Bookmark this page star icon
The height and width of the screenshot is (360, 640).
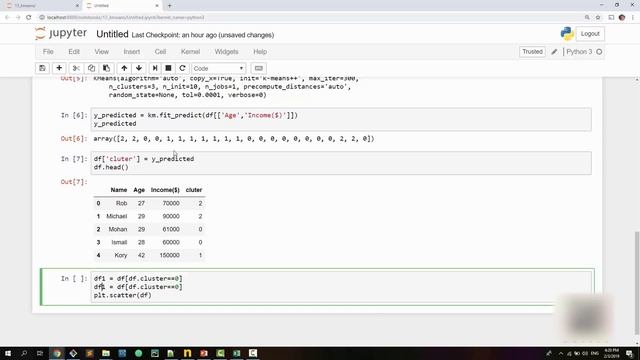[598, 18]
